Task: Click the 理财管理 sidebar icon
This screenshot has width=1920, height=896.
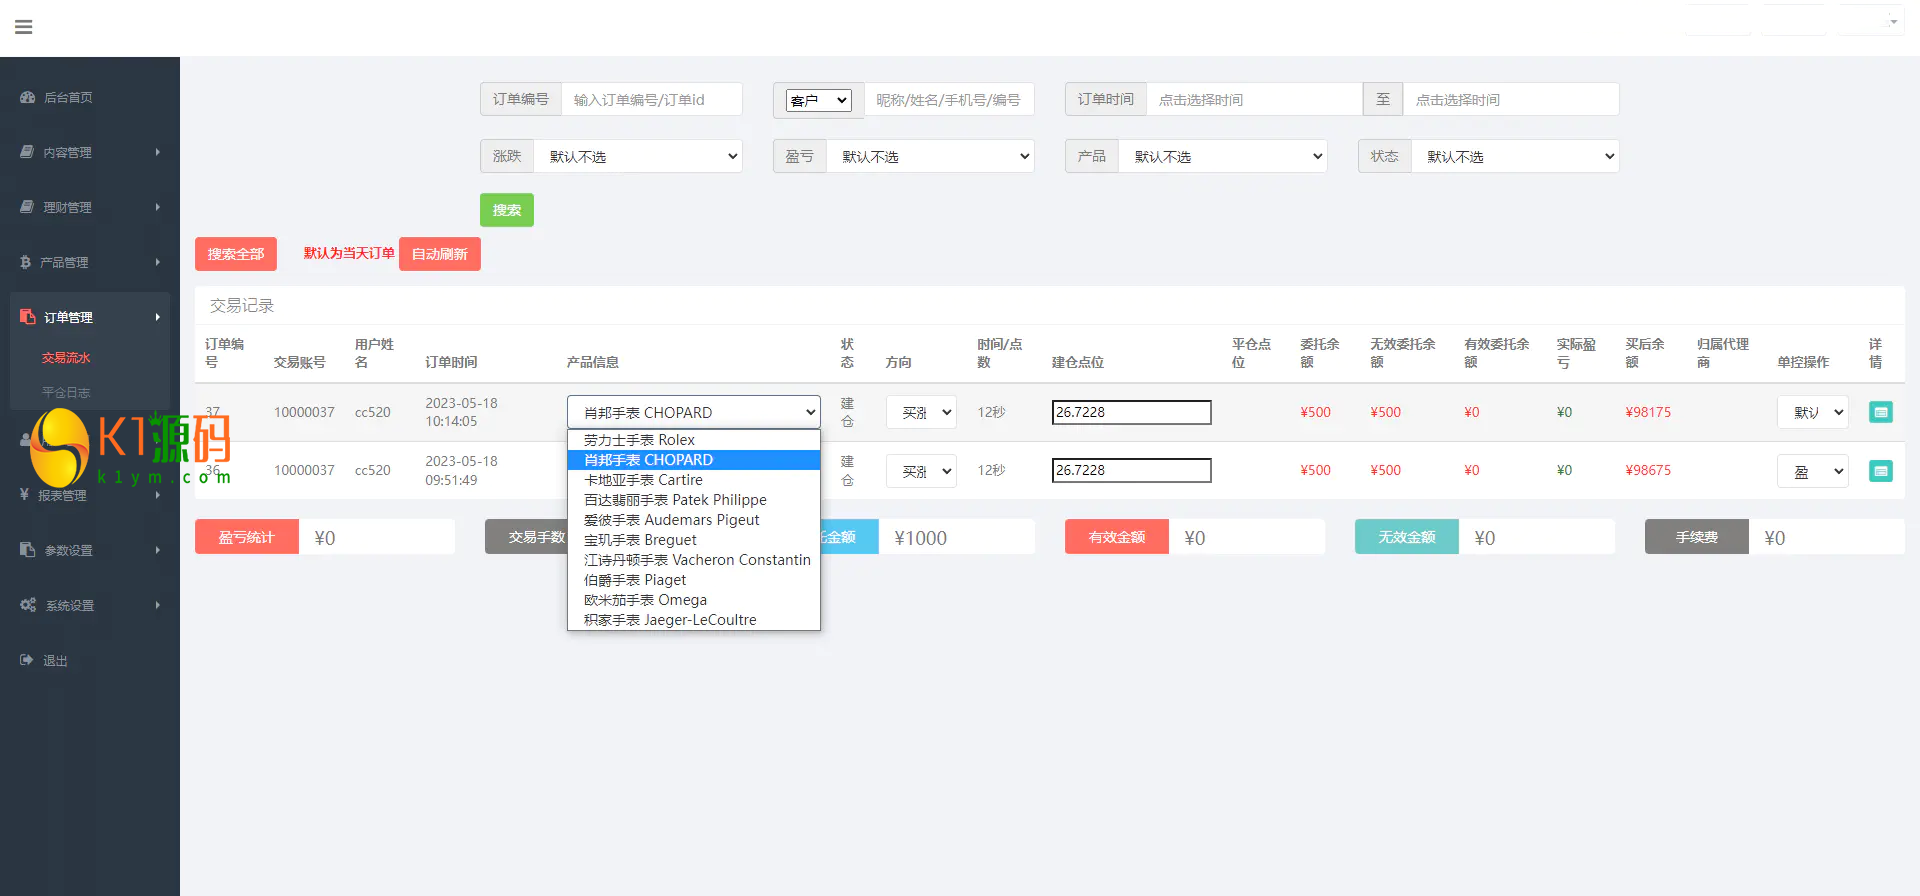Action: [27, 207]
